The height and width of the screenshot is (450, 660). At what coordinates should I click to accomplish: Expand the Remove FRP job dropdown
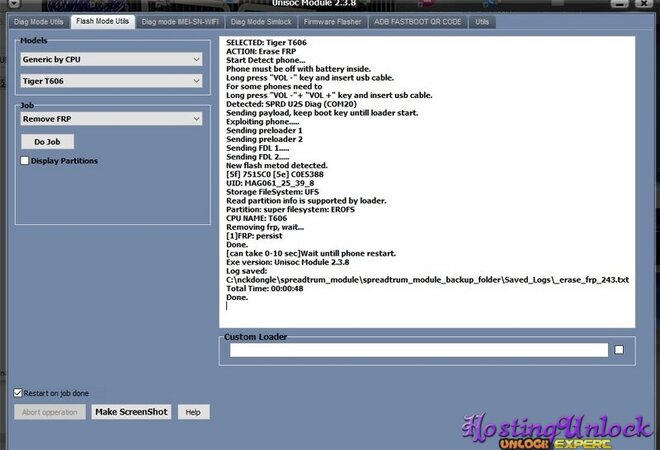(111, 119)
